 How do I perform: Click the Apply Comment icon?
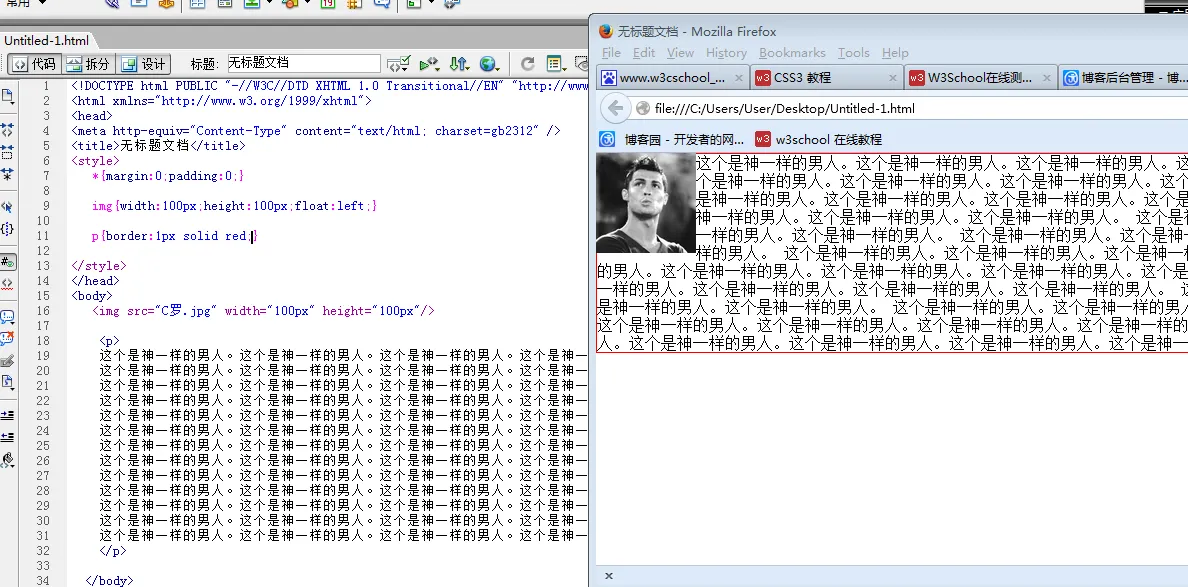[8, 317]
